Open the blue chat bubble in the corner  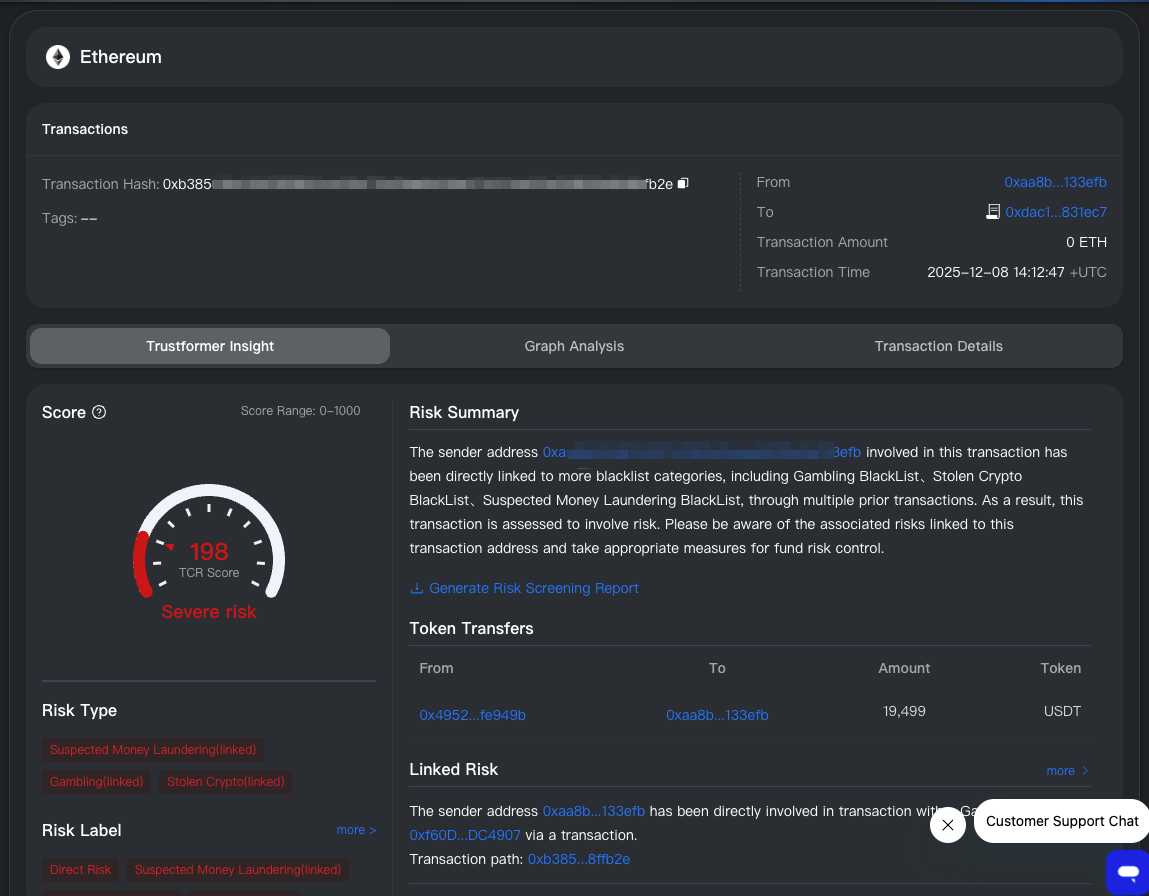pyautogui.click(x=1128, y=873)
